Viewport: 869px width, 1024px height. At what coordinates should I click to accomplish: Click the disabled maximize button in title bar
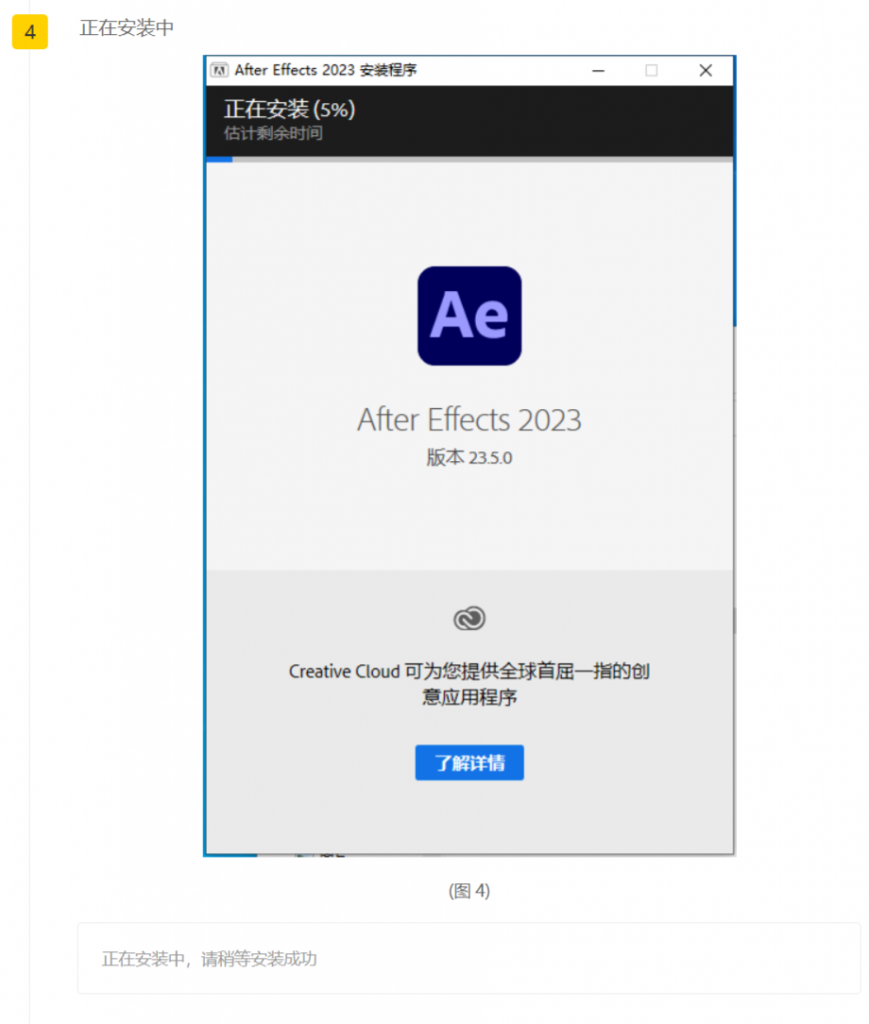[652, 71]
